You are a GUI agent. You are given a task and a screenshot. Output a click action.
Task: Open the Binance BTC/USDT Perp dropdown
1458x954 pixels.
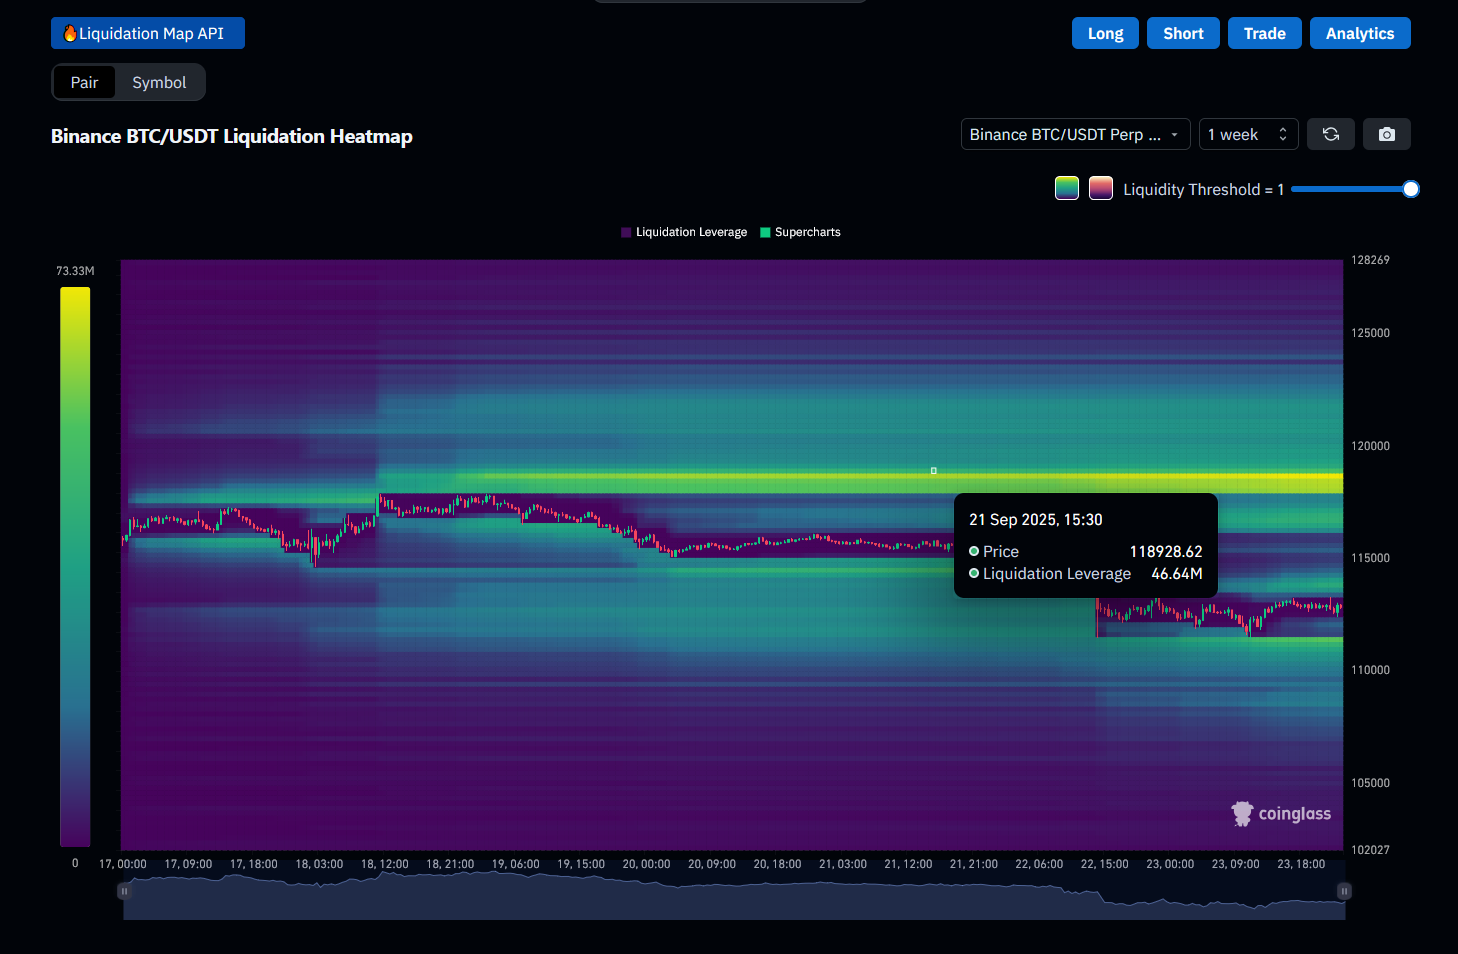[1075, 134]
